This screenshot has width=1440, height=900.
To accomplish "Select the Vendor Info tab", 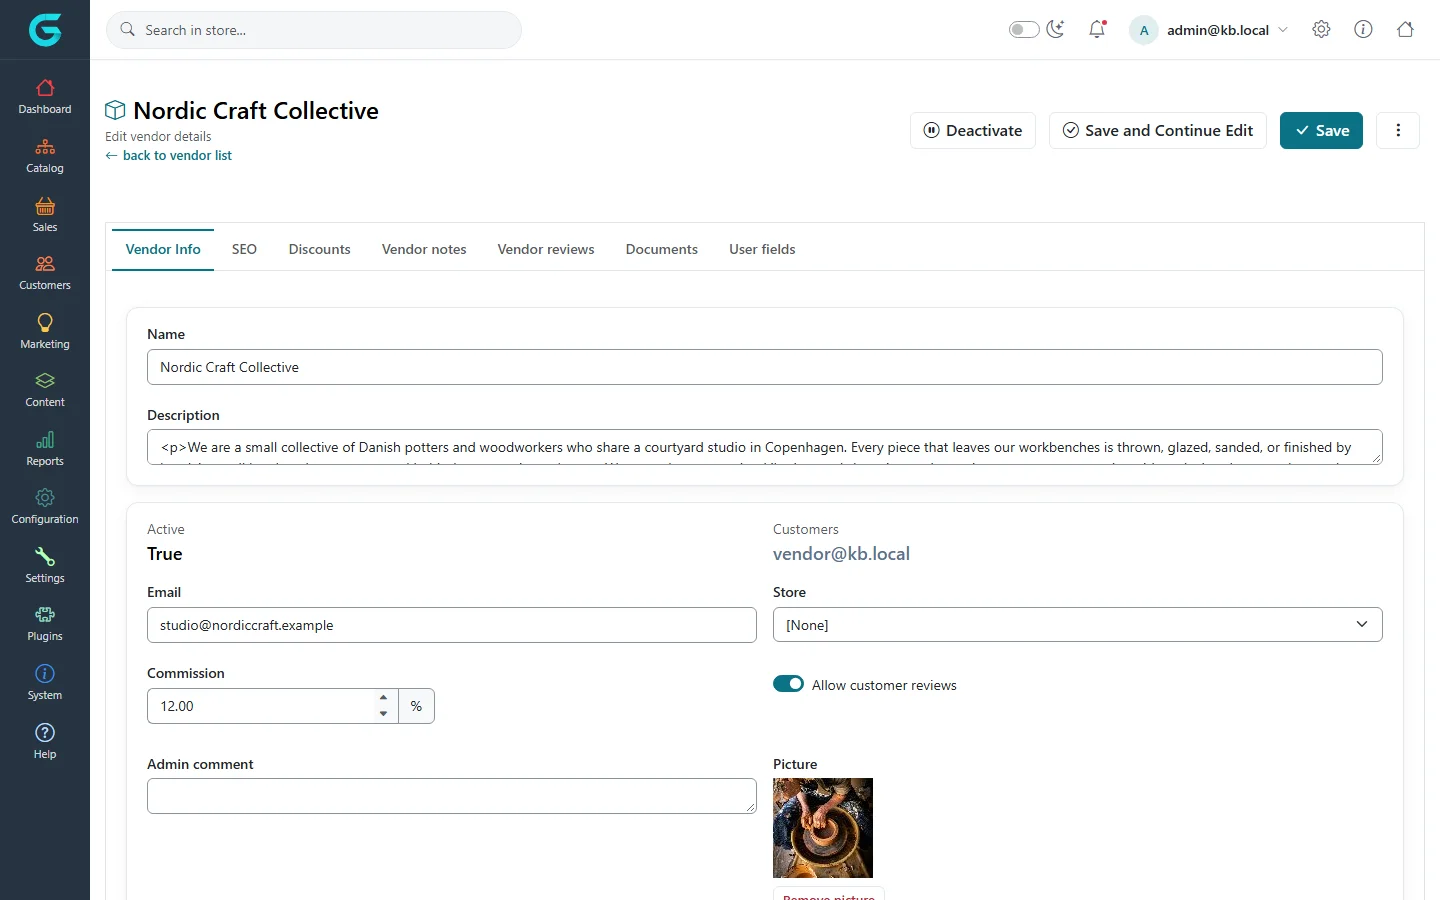I will tap(163, 249).
